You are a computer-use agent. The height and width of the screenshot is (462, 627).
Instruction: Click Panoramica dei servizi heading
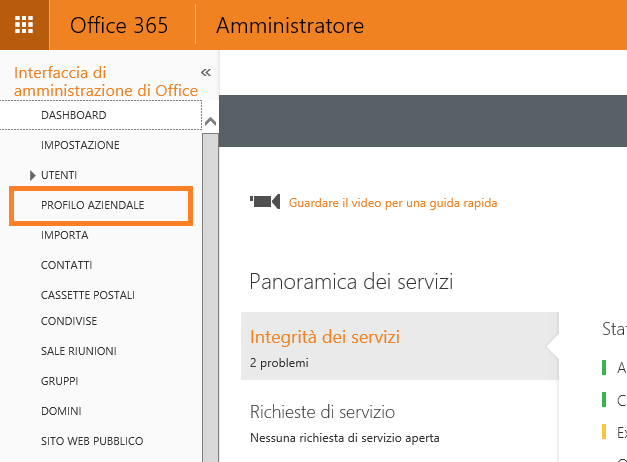(351, 282)
